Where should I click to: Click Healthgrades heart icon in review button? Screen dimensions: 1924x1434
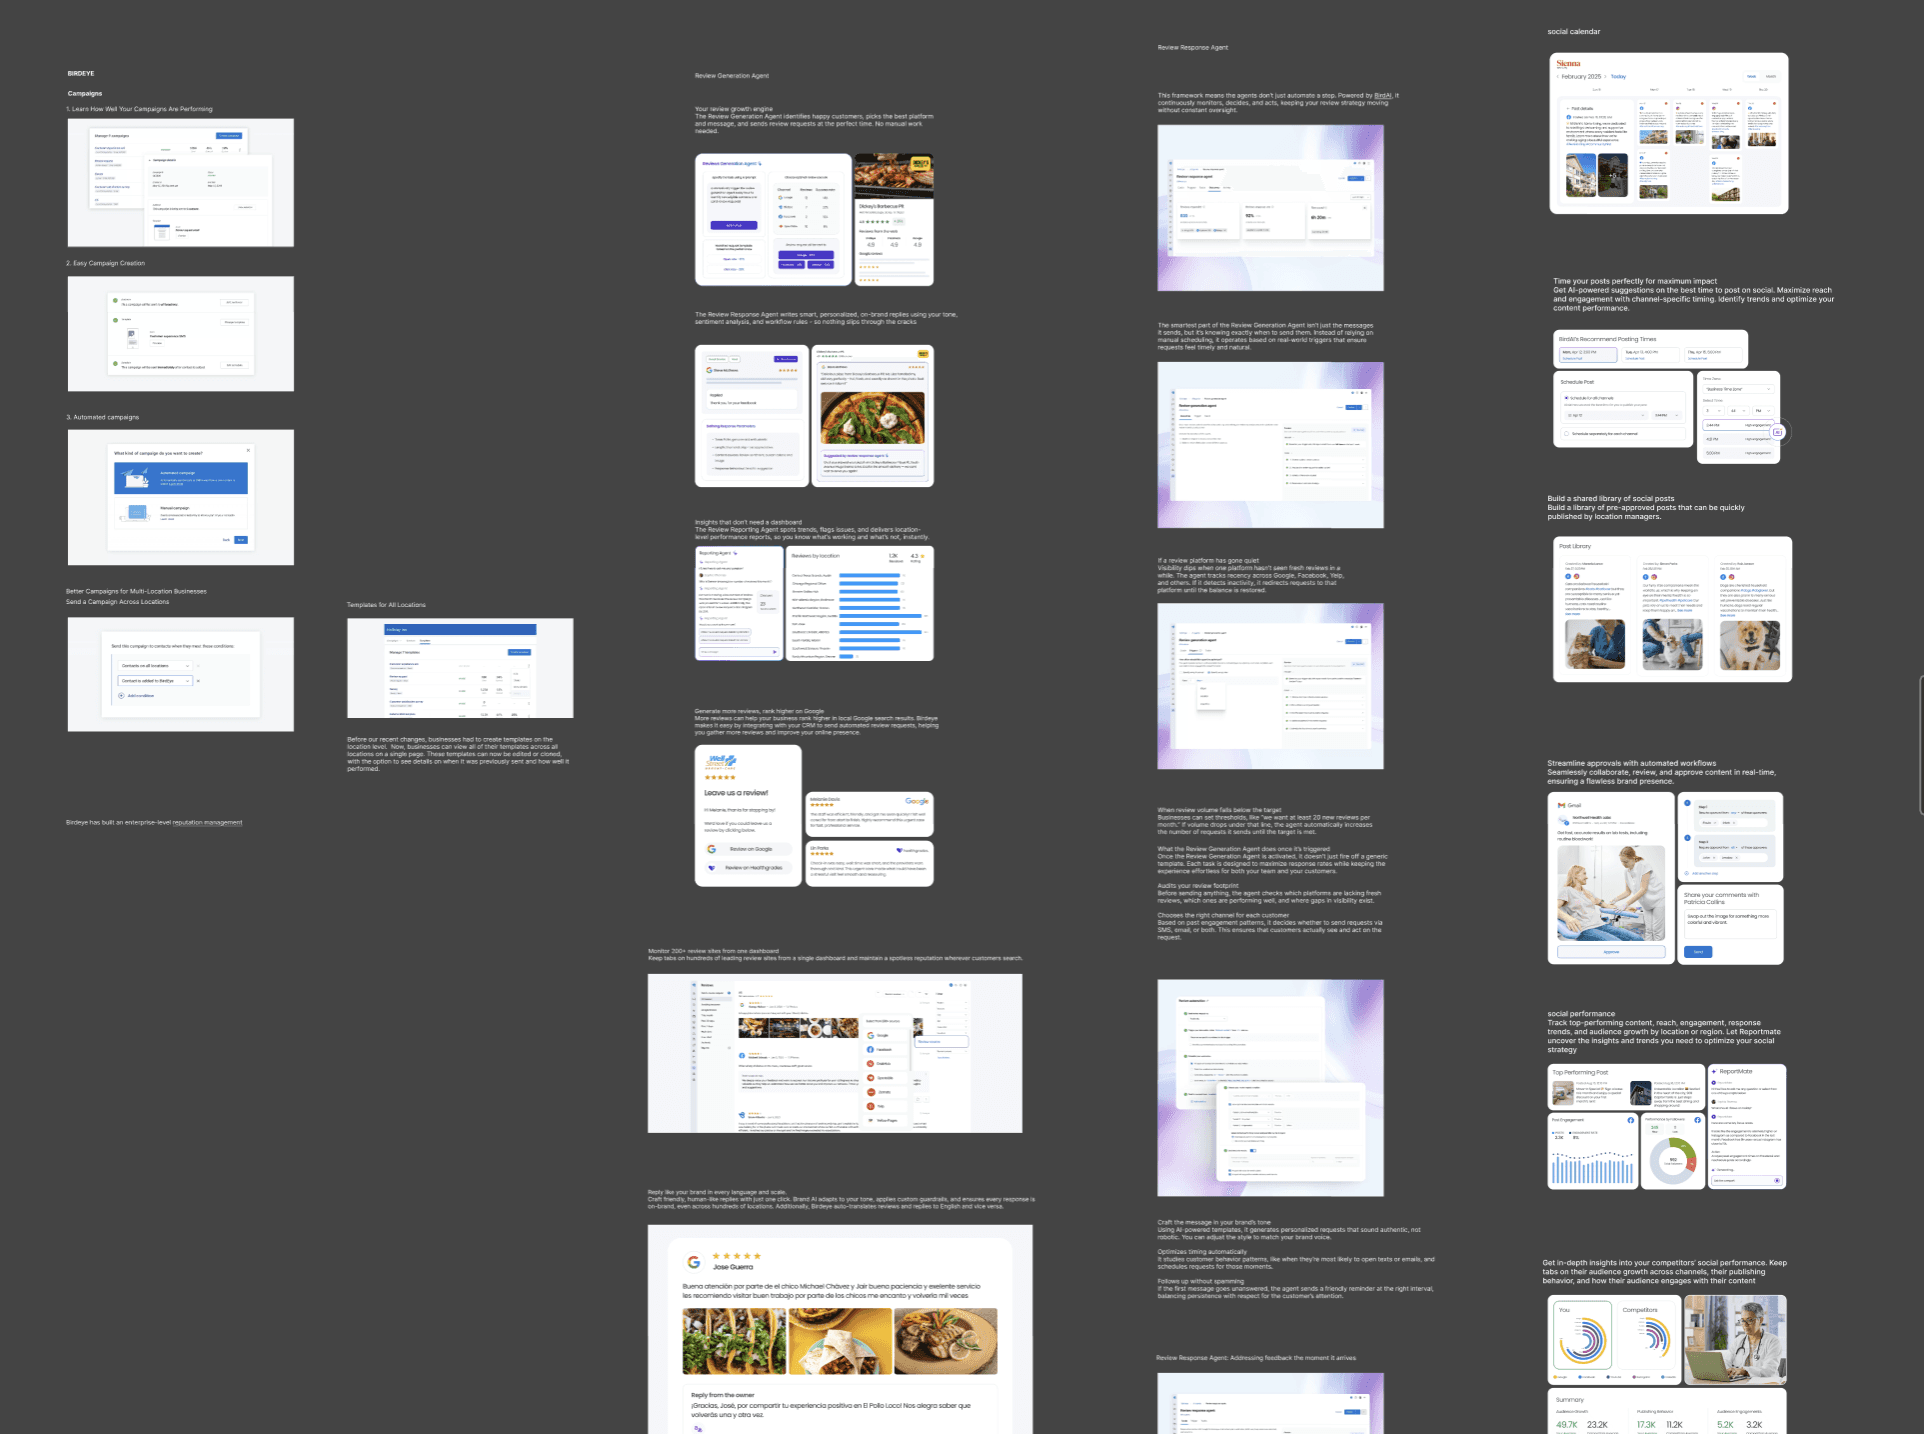712,868
